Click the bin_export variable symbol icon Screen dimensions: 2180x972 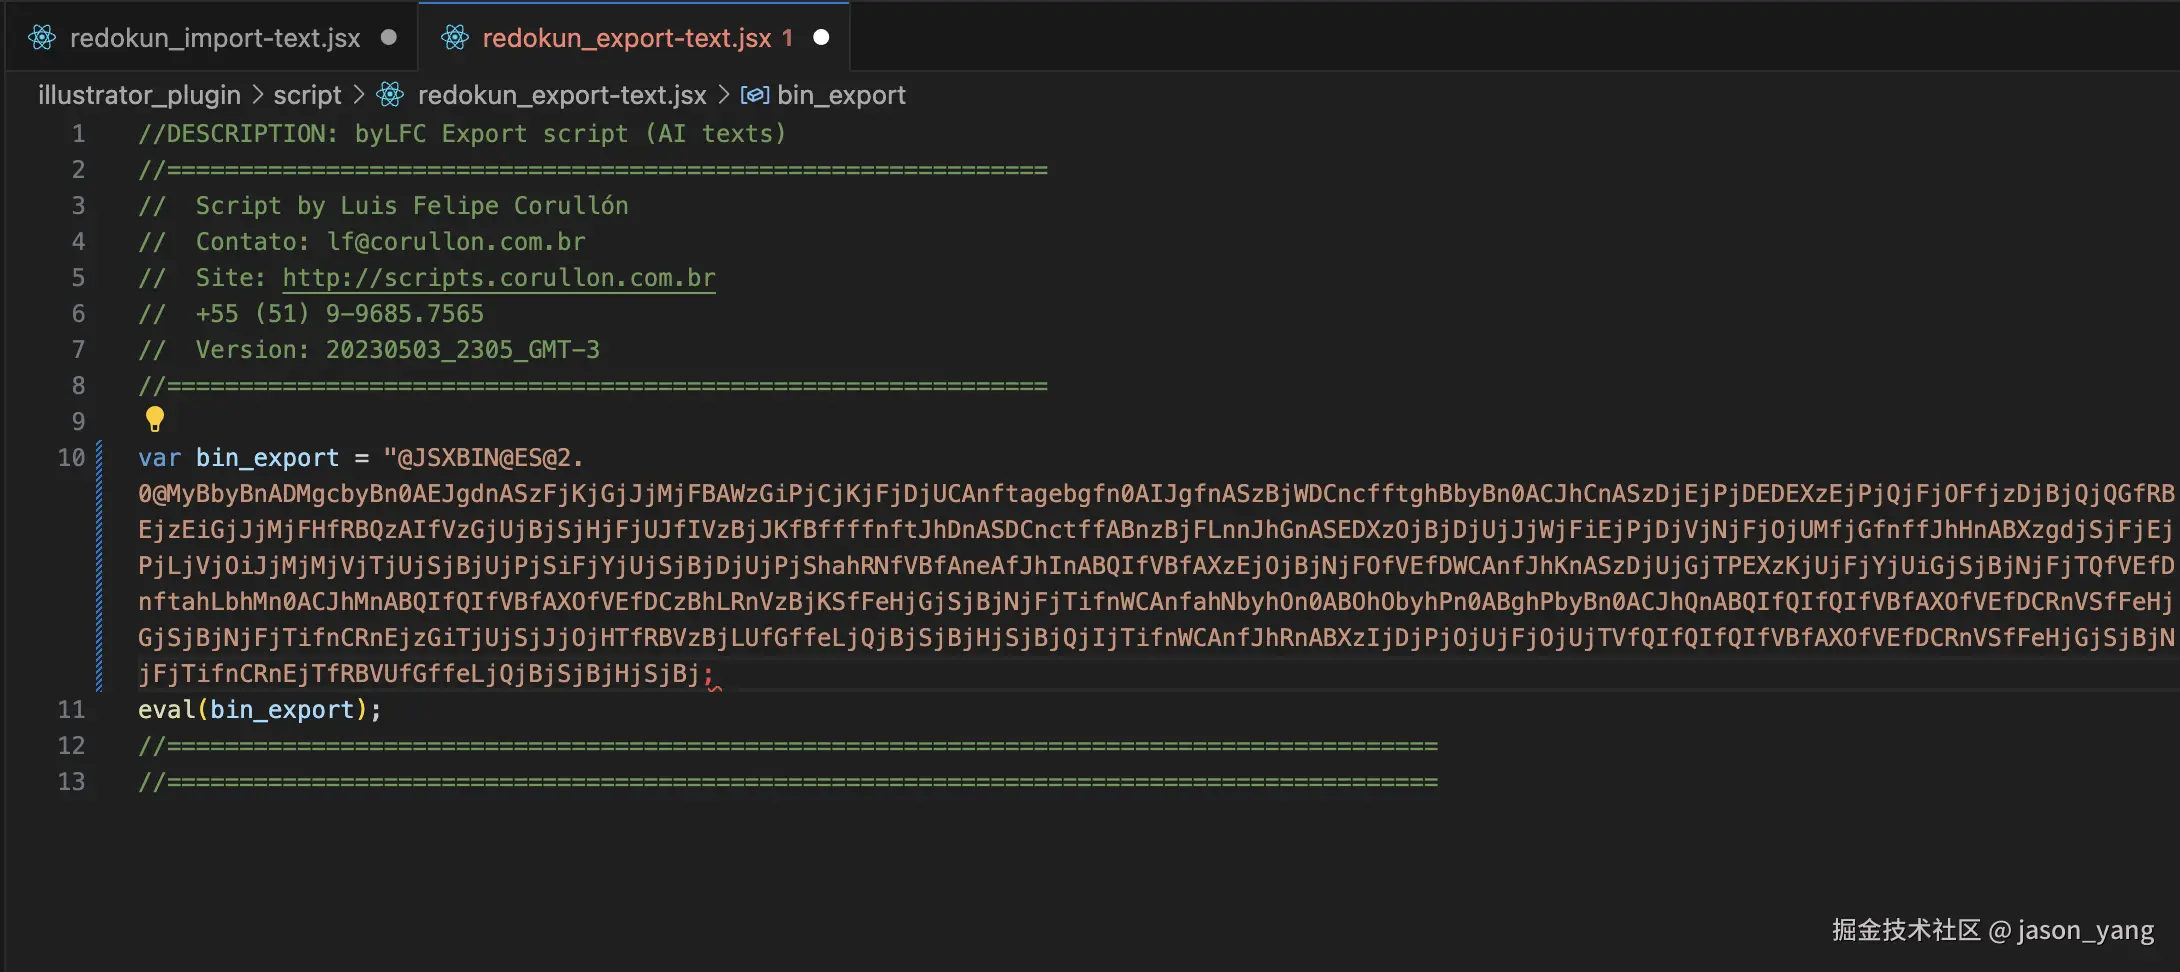click(754, 95)
